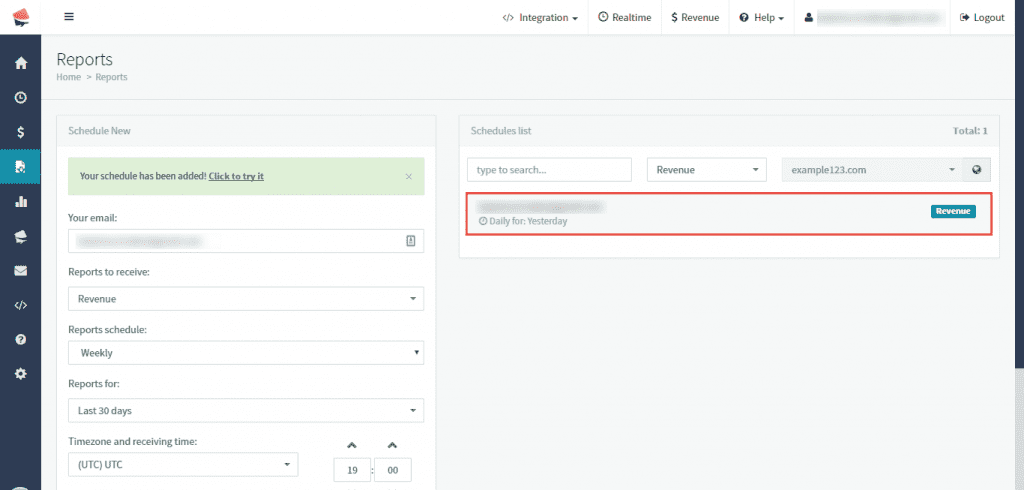Screen dimensions: 1024x490
Task: Open the code brackets icon in the sidebar
Action: click(x=20, y=305)
